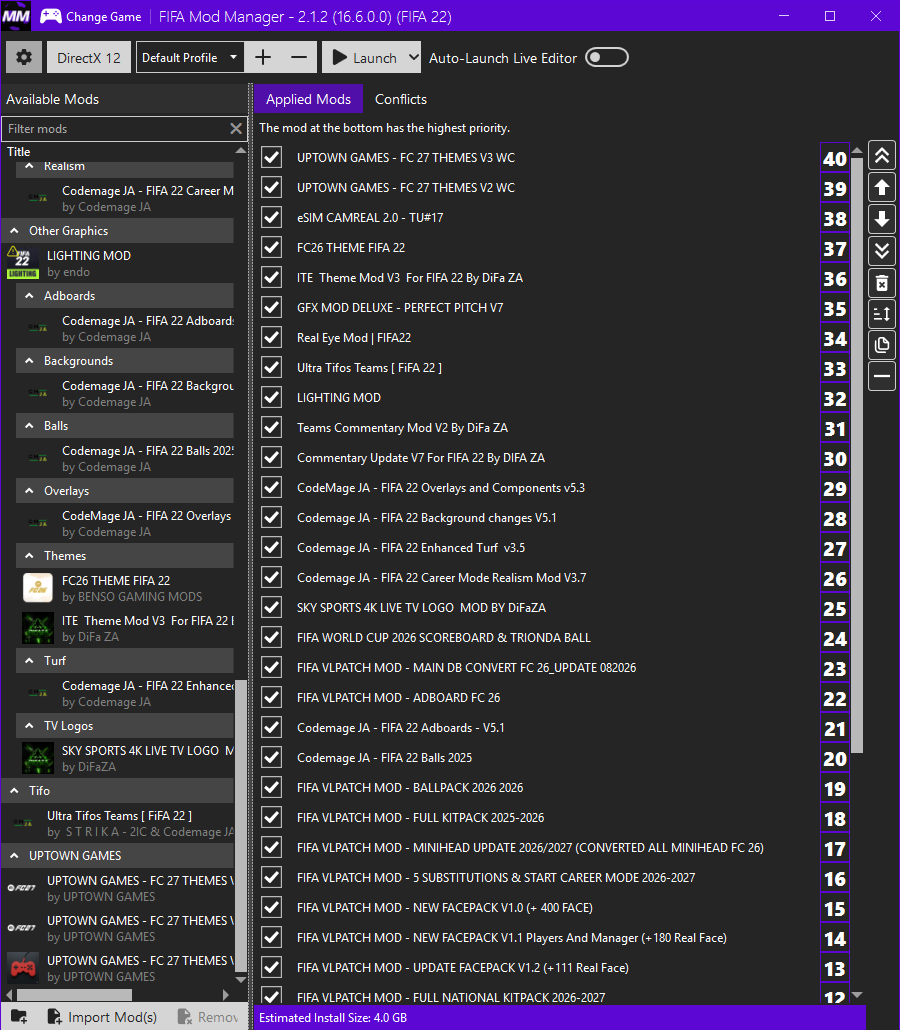
Task: Collapse the Backgrounds group
Action: coord(30,361)
